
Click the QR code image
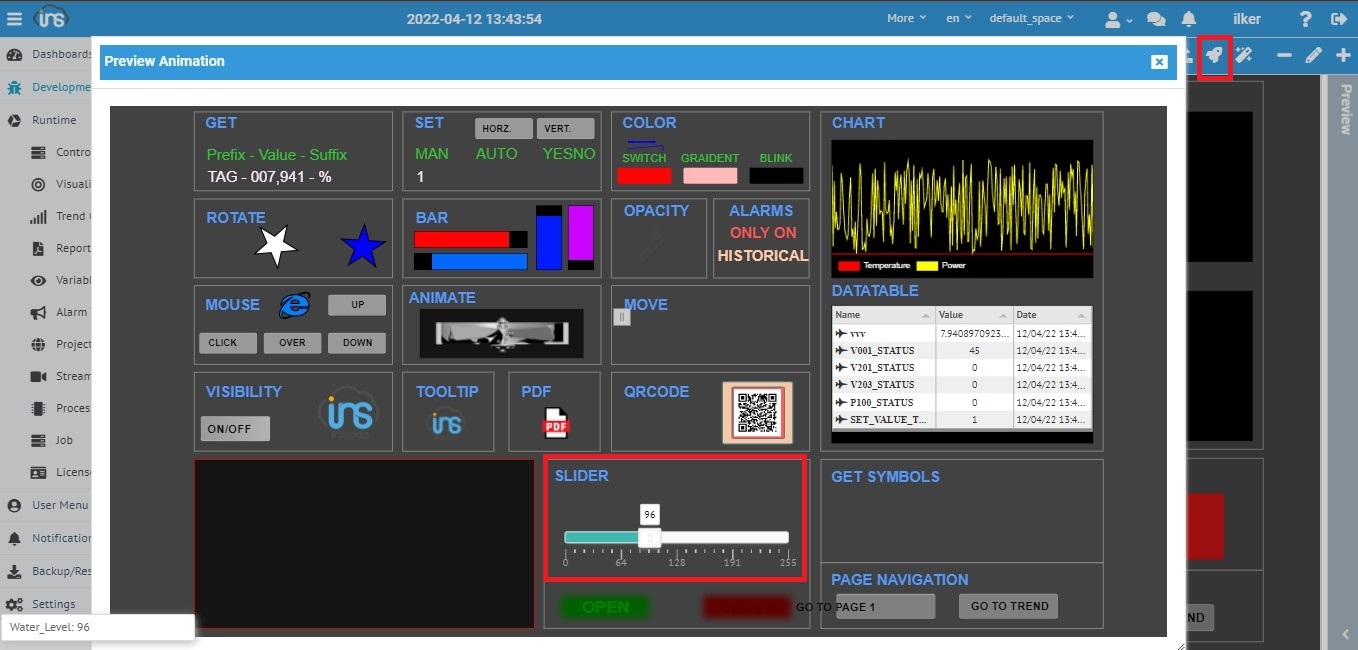pyautogui.click(x=757, y=412)
